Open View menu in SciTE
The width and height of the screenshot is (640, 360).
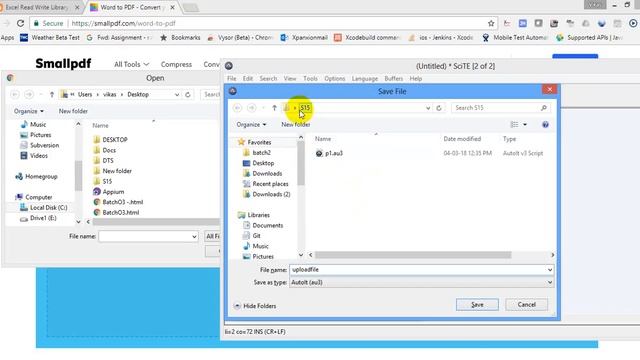point(290,78)
